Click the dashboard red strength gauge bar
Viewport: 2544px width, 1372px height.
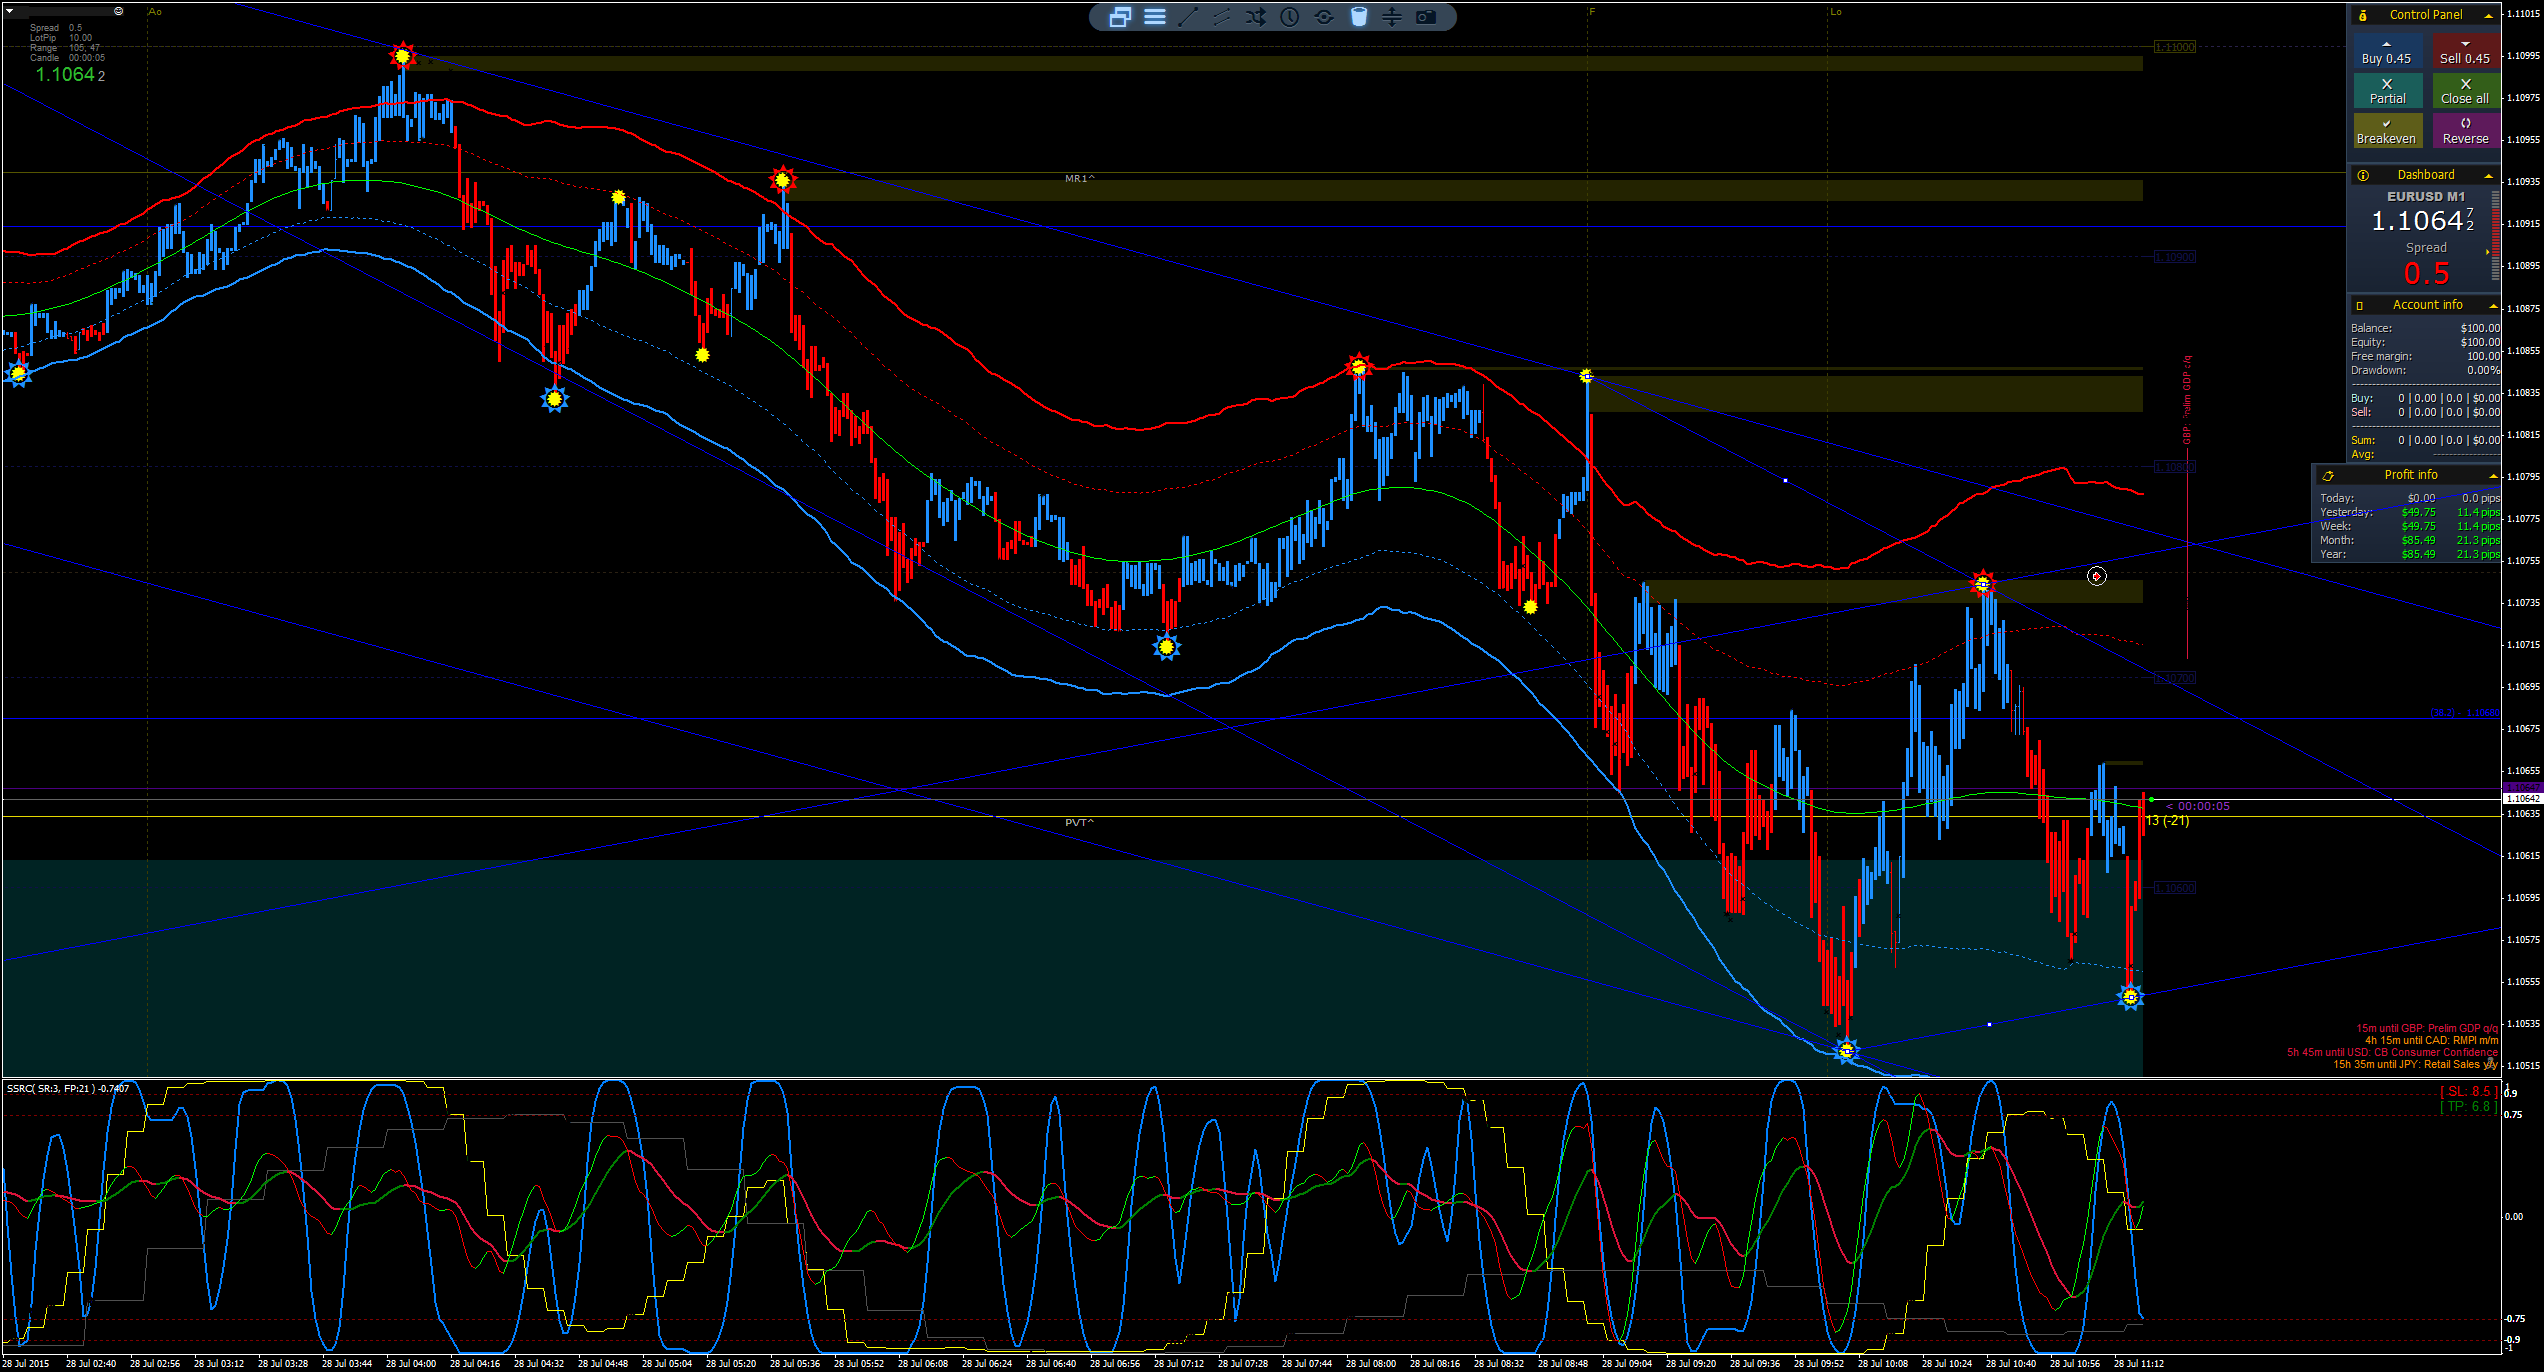2496,237
